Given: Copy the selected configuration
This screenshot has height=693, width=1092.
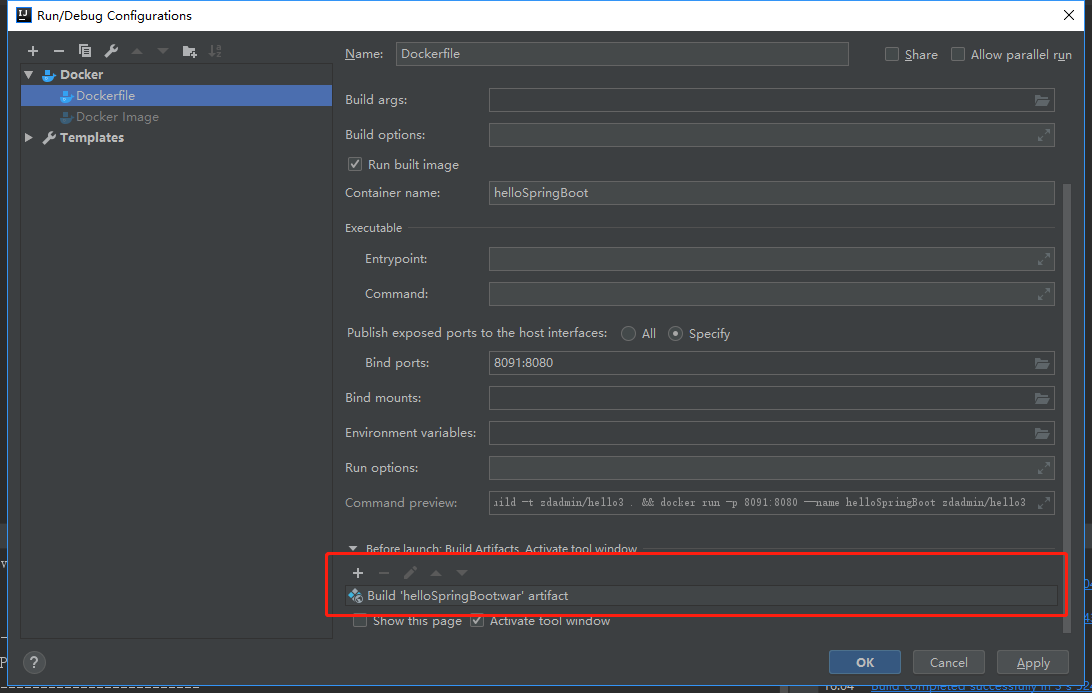Looking at the screenshot, I should pos(84,51).
